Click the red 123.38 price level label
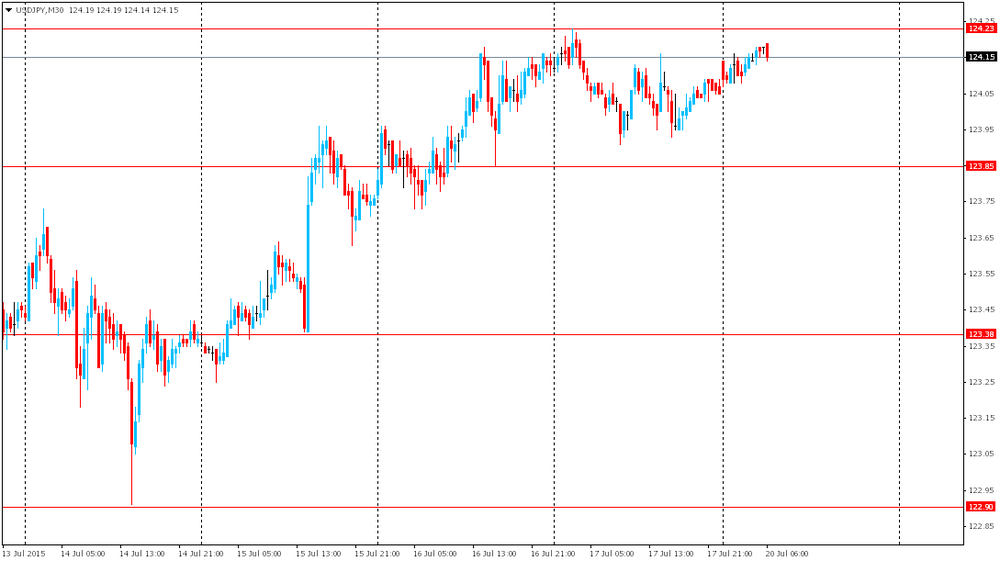The image size is (1000, 561). [x=981, y=335]
